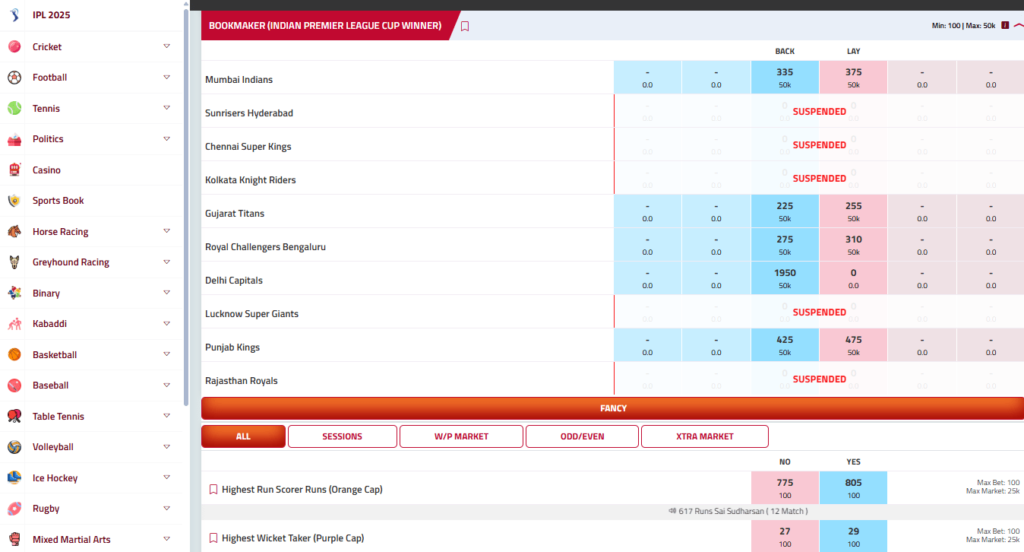Screen dimensions: 1024x552
Task: Expand the Horse Racing sidebar menu
Action: (167, 231)
